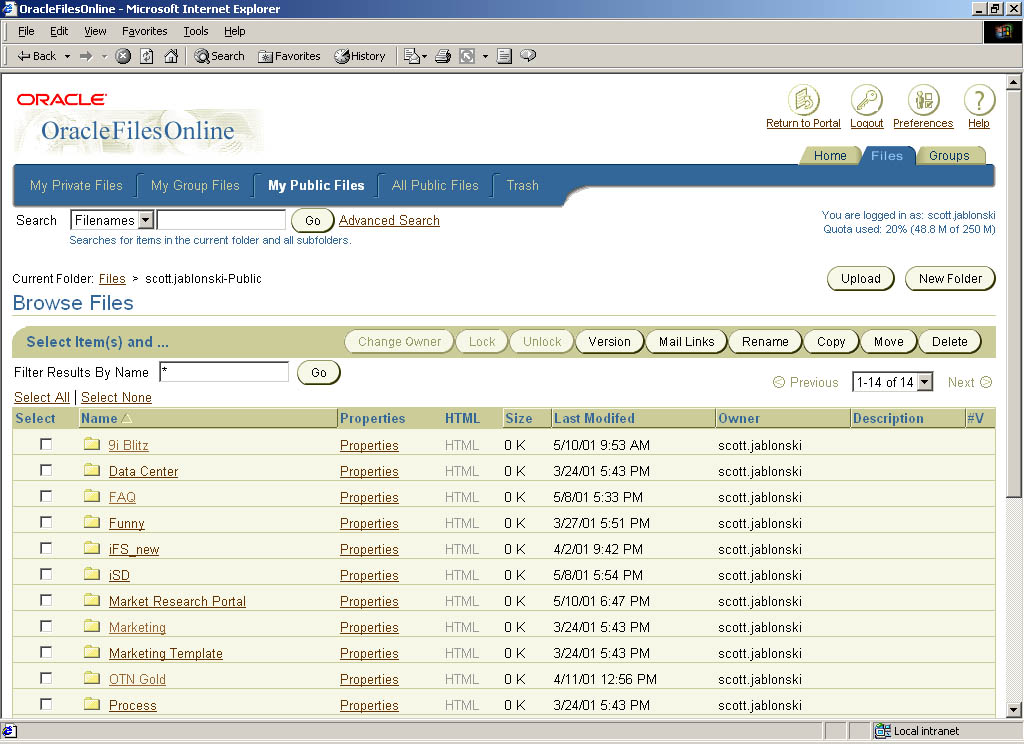Viewport: 1024px width, 744px height.
Task: Open the Favorites toolbar button
Action: [289, 56]
